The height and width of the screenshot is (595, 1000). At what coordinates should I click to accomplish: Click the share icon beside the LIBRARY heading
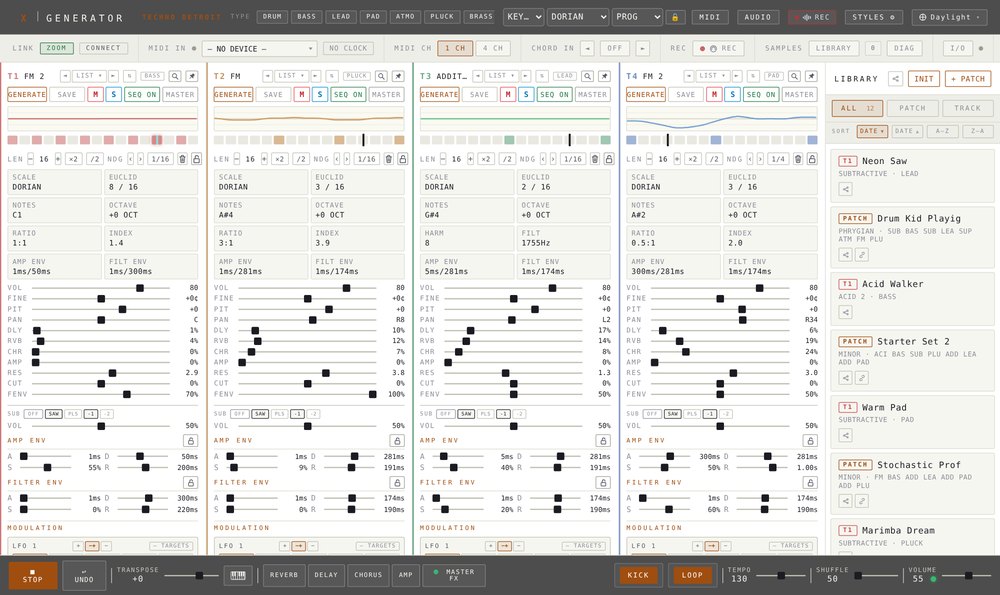895,79
